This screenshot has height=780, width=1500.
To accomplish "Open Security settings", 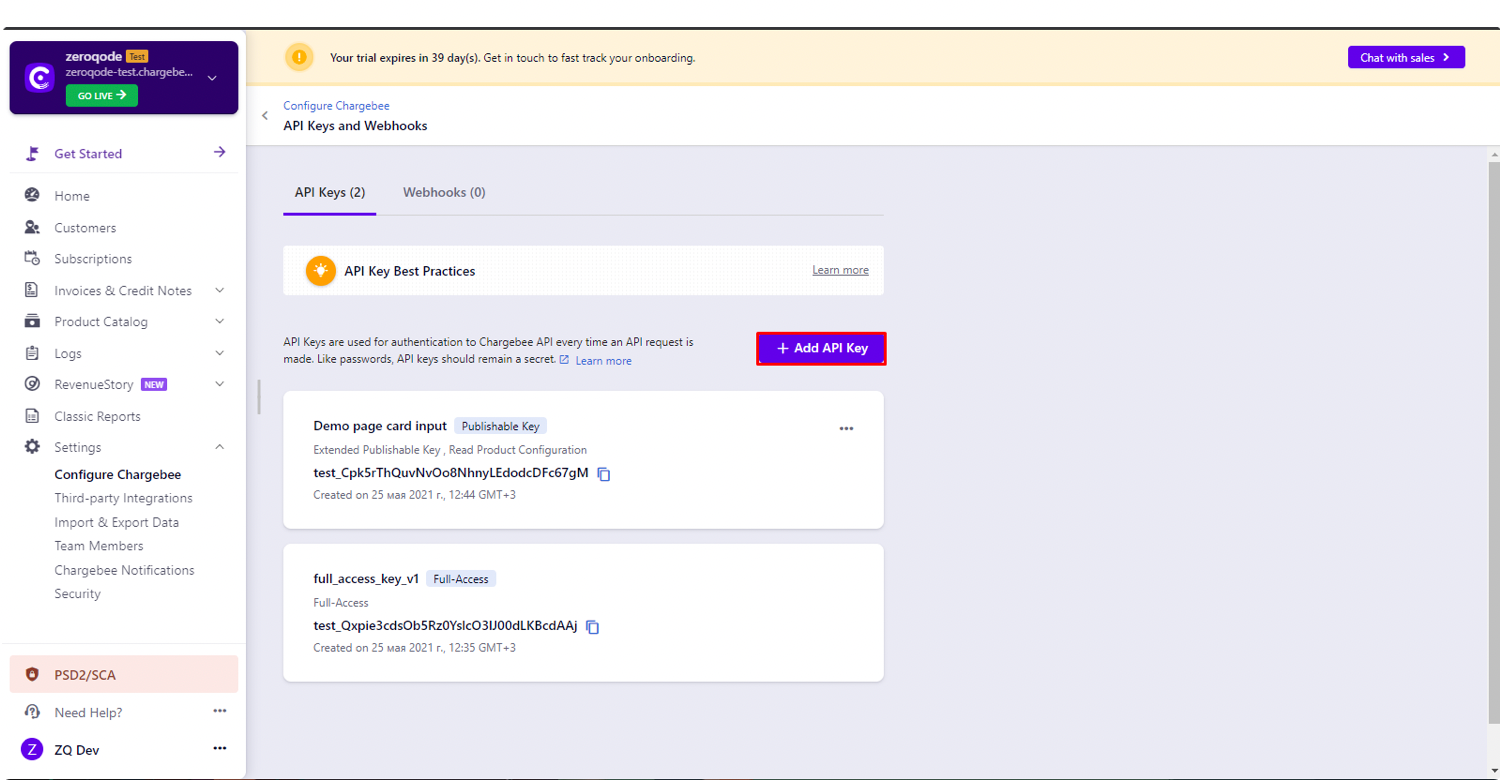I will [77, 594].
